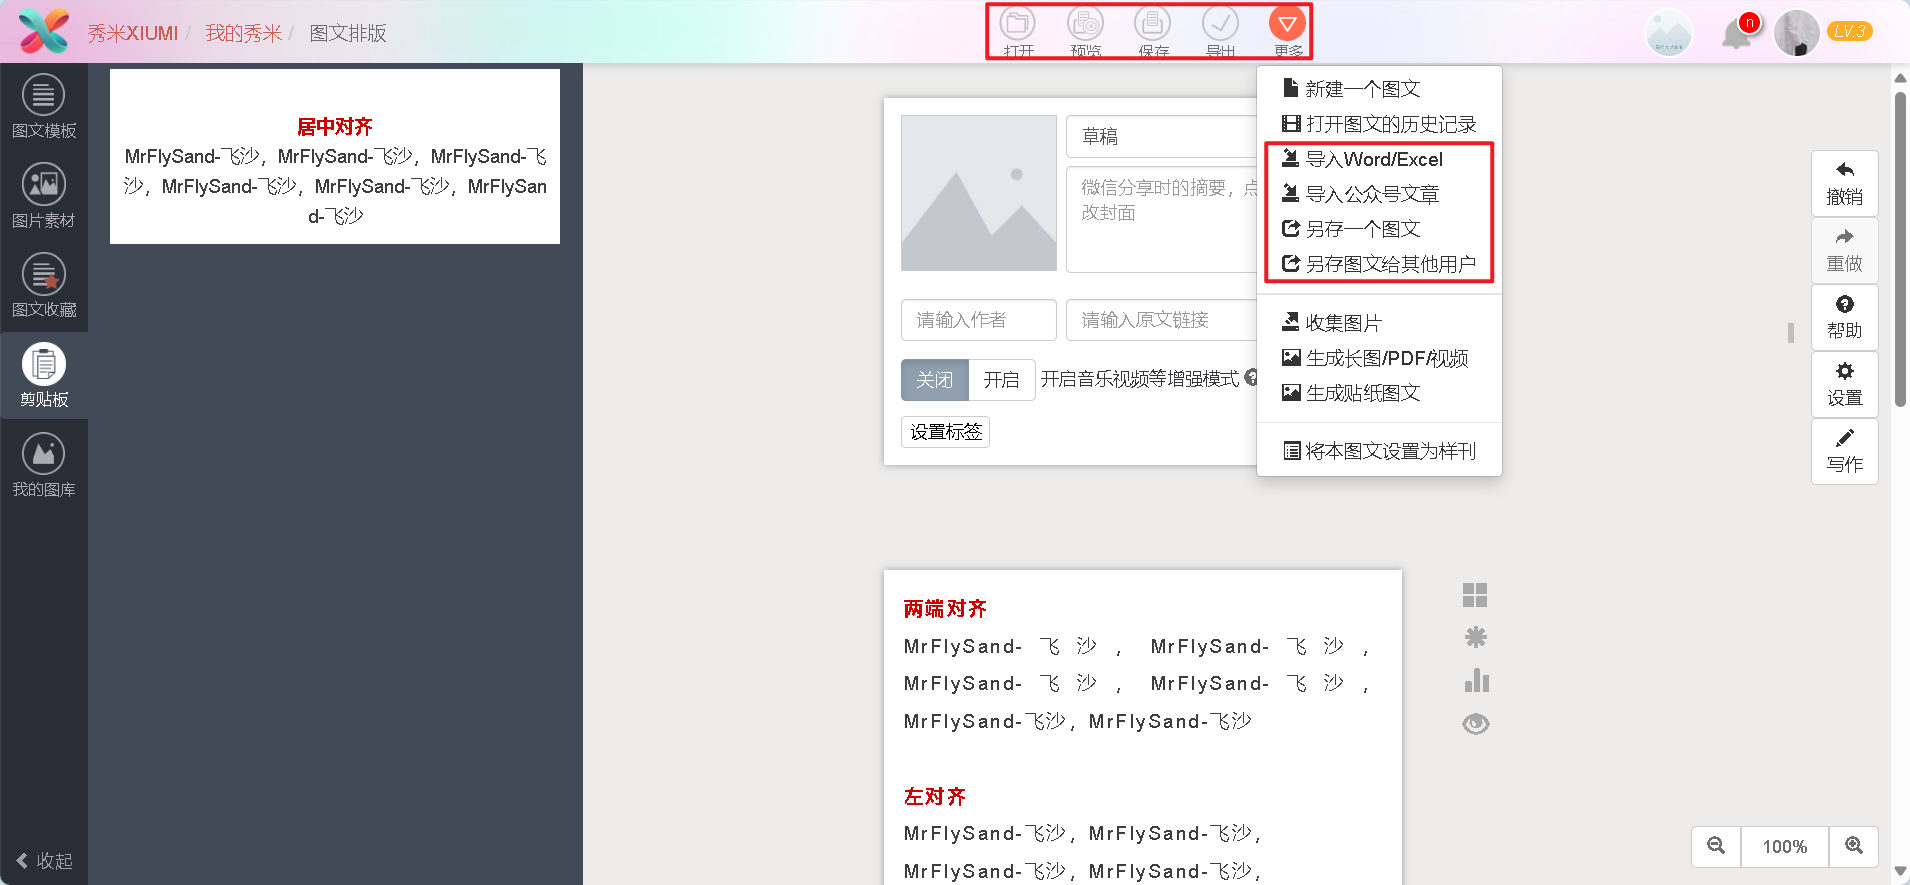Click the 左对齐 heading in article

(935, 797)
